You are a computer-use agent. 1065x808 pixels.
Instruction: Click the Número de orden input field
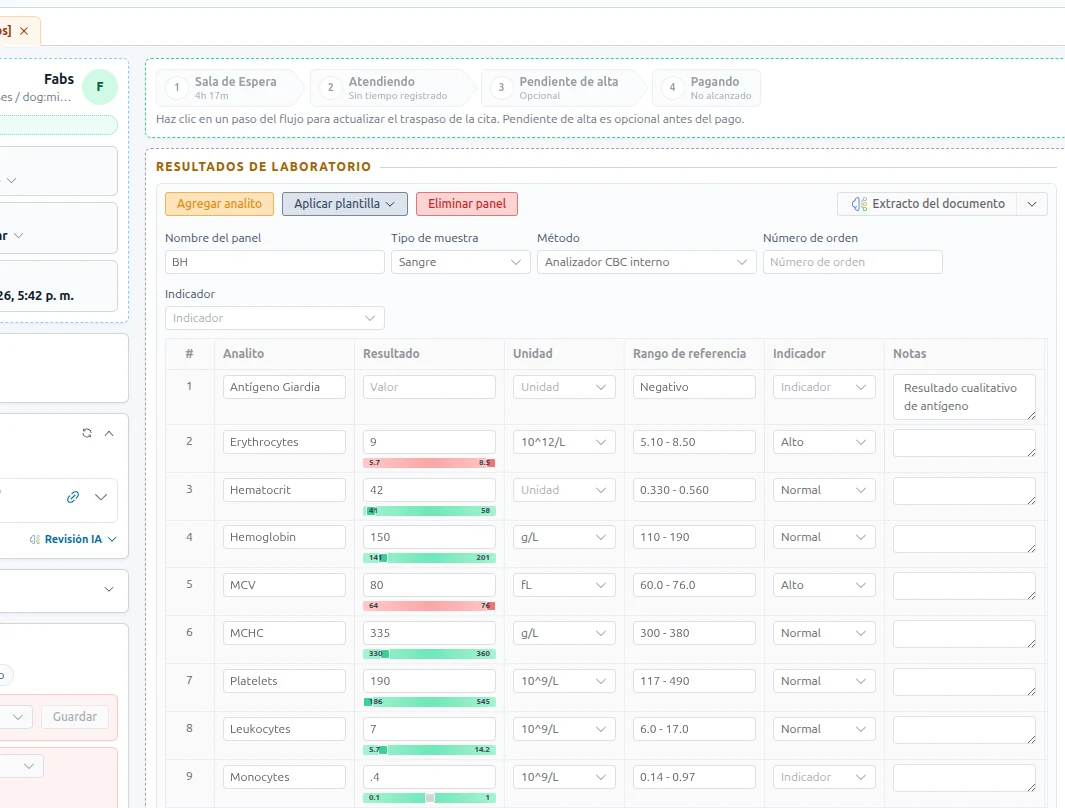[x=852, y=262]
